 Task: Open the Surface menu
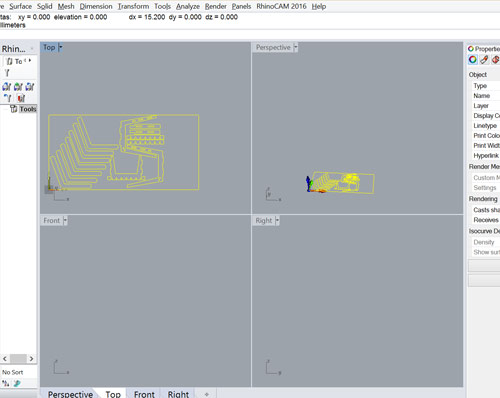click(20, 6)
